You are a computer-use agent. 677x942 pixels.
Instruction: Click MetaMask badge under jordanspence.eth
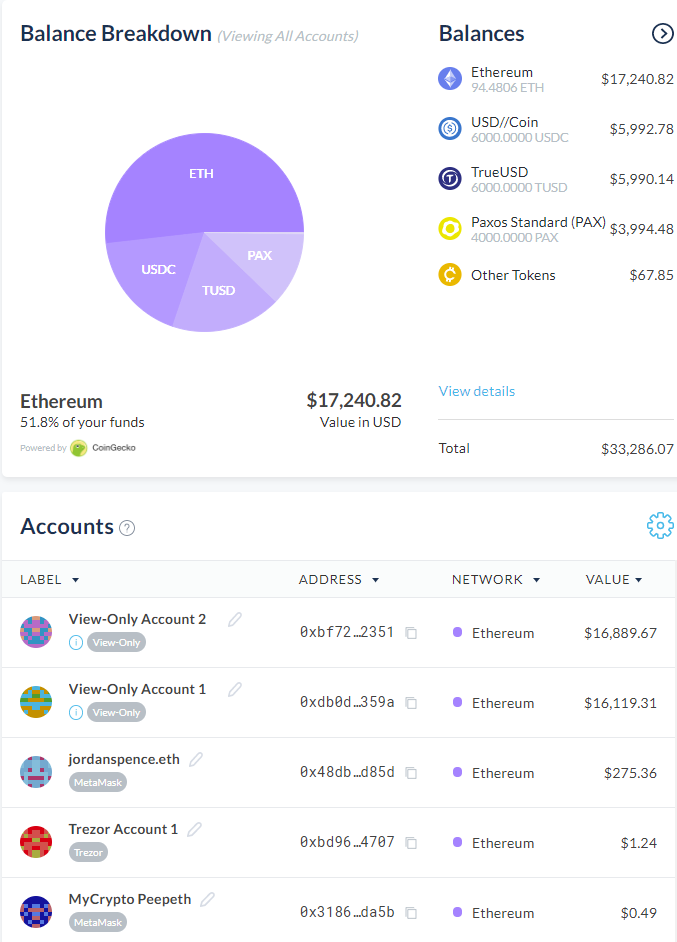98,782
